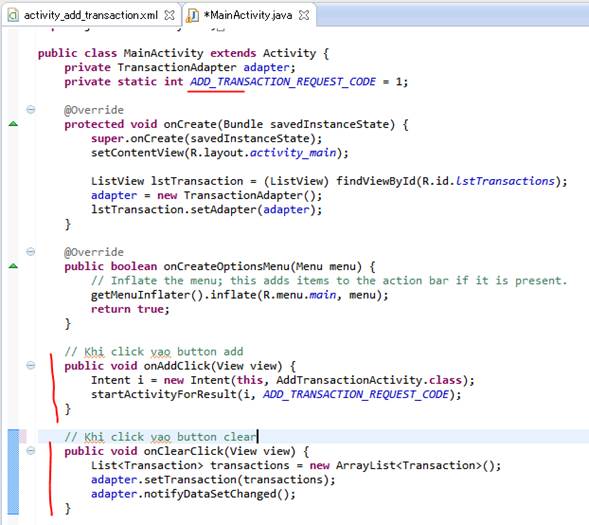This screenshot has width=589, height=525.
Task: Click the activity_main layout reference
Action: pyautogui.click(x=293, y=153)
